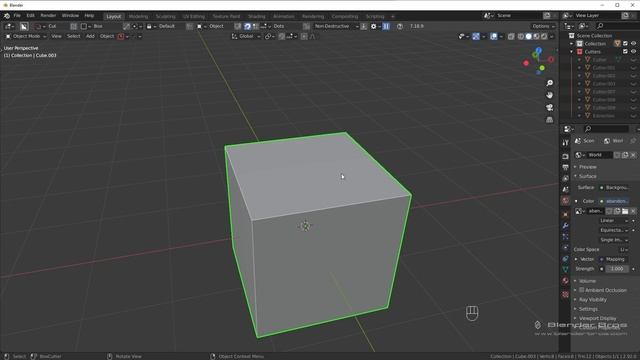The height and width of the screenshot is (360, 640).
Task: Click the pan view hand icon
Action: pos(550,95)
